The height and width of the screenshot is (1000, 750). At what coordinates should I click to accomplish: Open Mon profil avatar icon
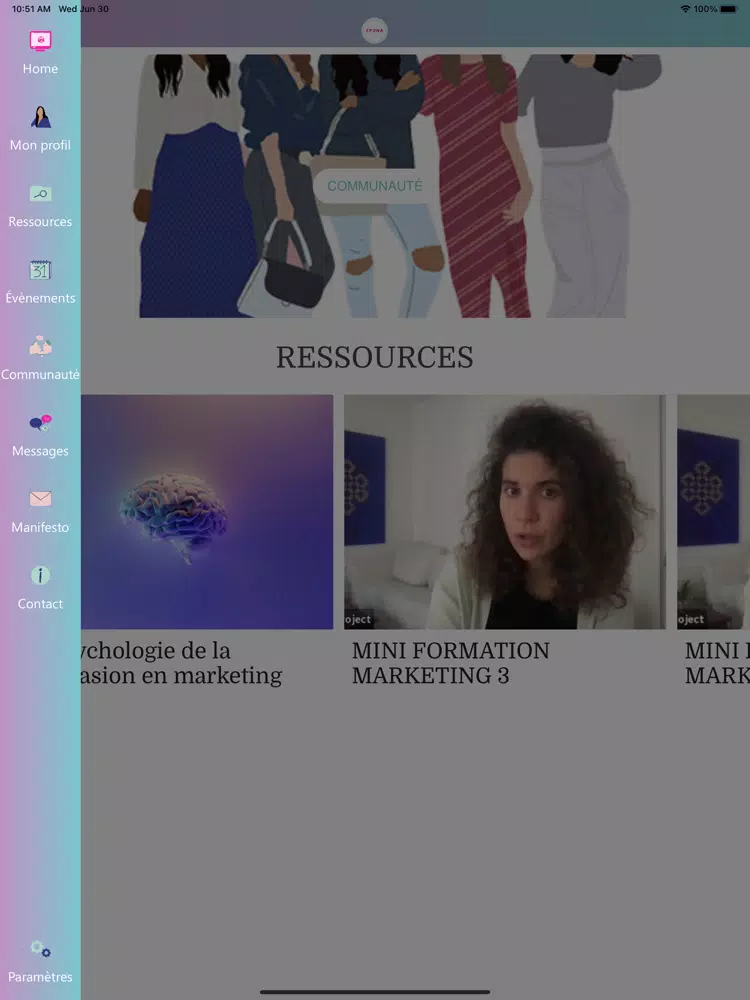(40, 118)
